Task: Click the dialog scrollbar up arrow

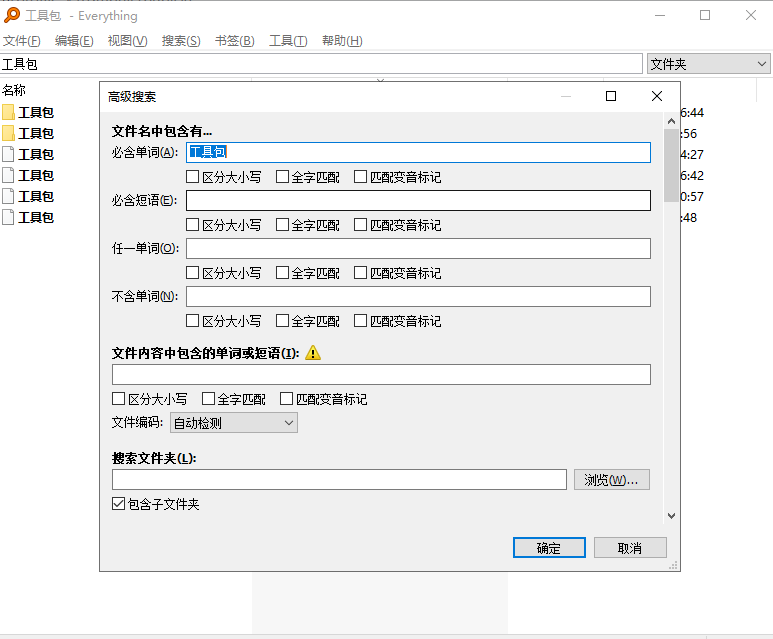Action: [671, 121]
